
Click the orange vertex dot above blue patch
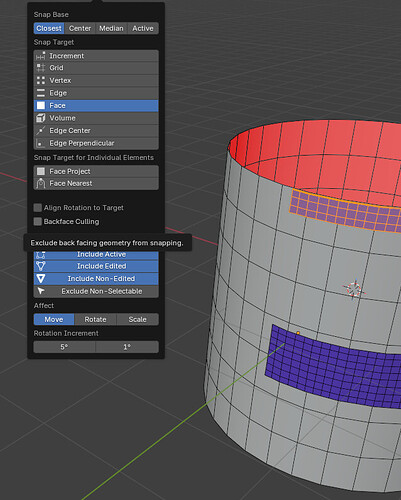[x=298, y=333]
